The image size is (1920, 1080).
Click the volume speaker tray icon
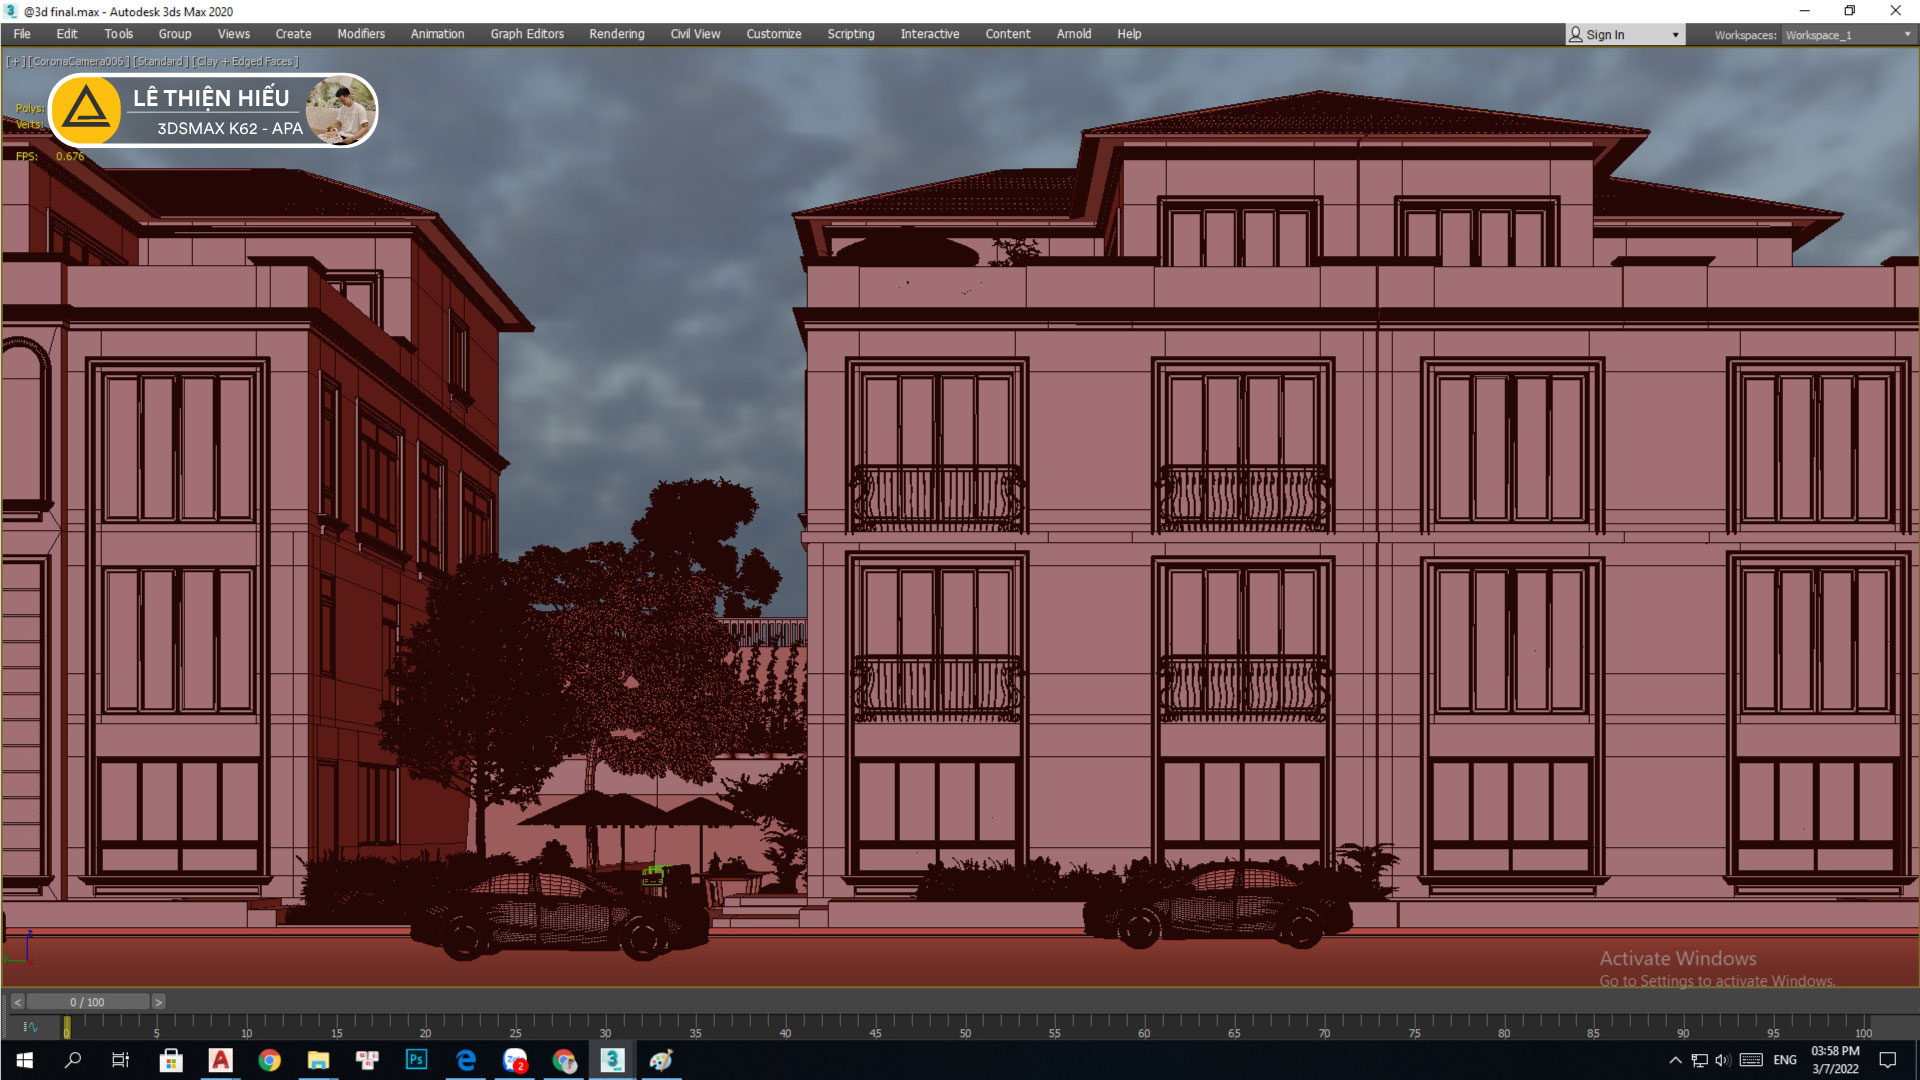pyautogui.click(x=1722, y=1060)
